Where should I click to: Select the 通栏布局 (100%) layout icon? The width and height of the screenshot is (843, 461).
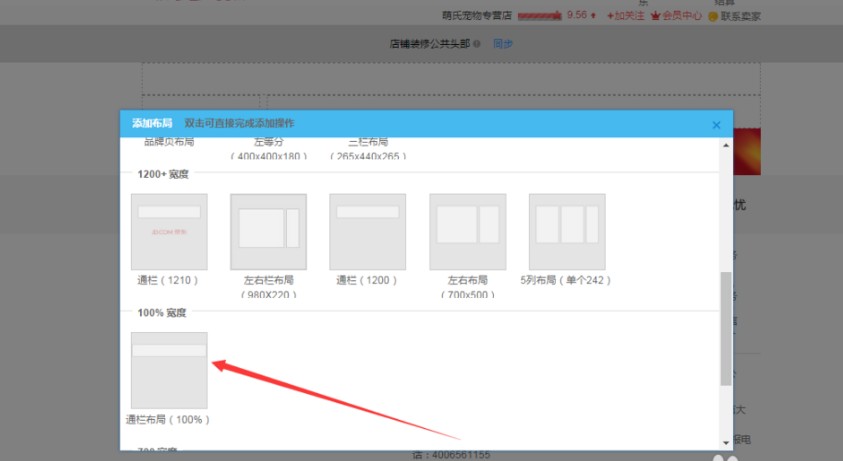coord(169,369)
